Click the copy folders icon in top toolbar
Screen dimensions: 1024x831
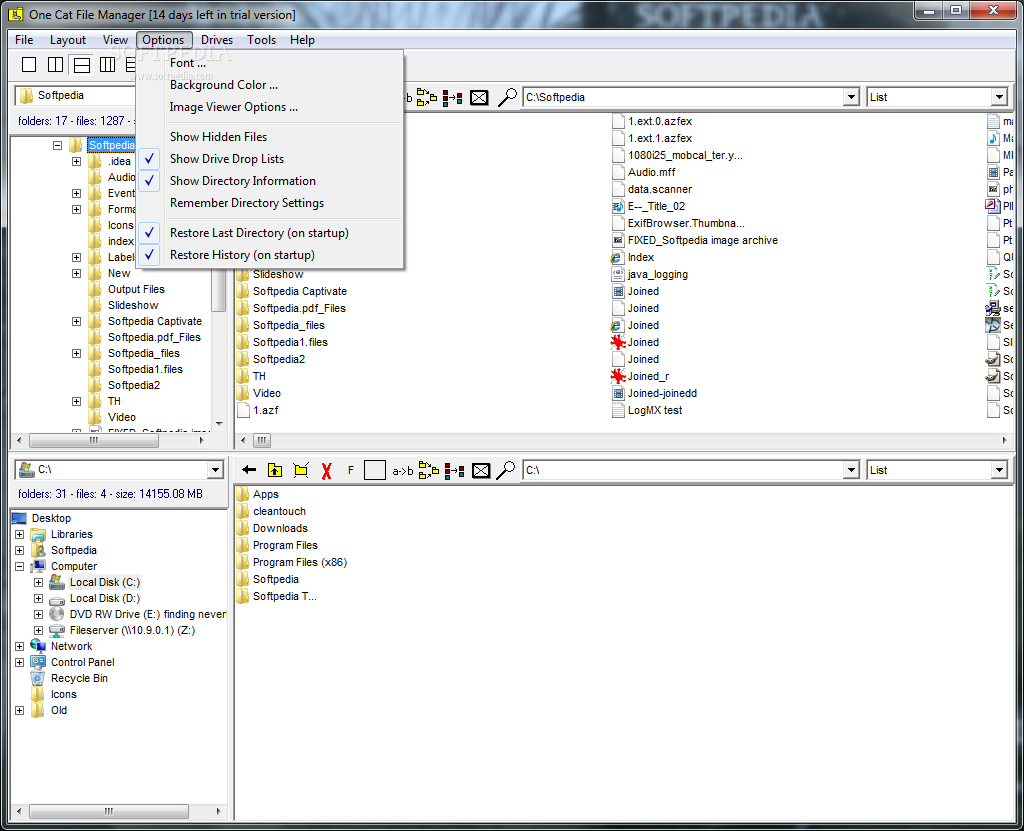(427, 97)
